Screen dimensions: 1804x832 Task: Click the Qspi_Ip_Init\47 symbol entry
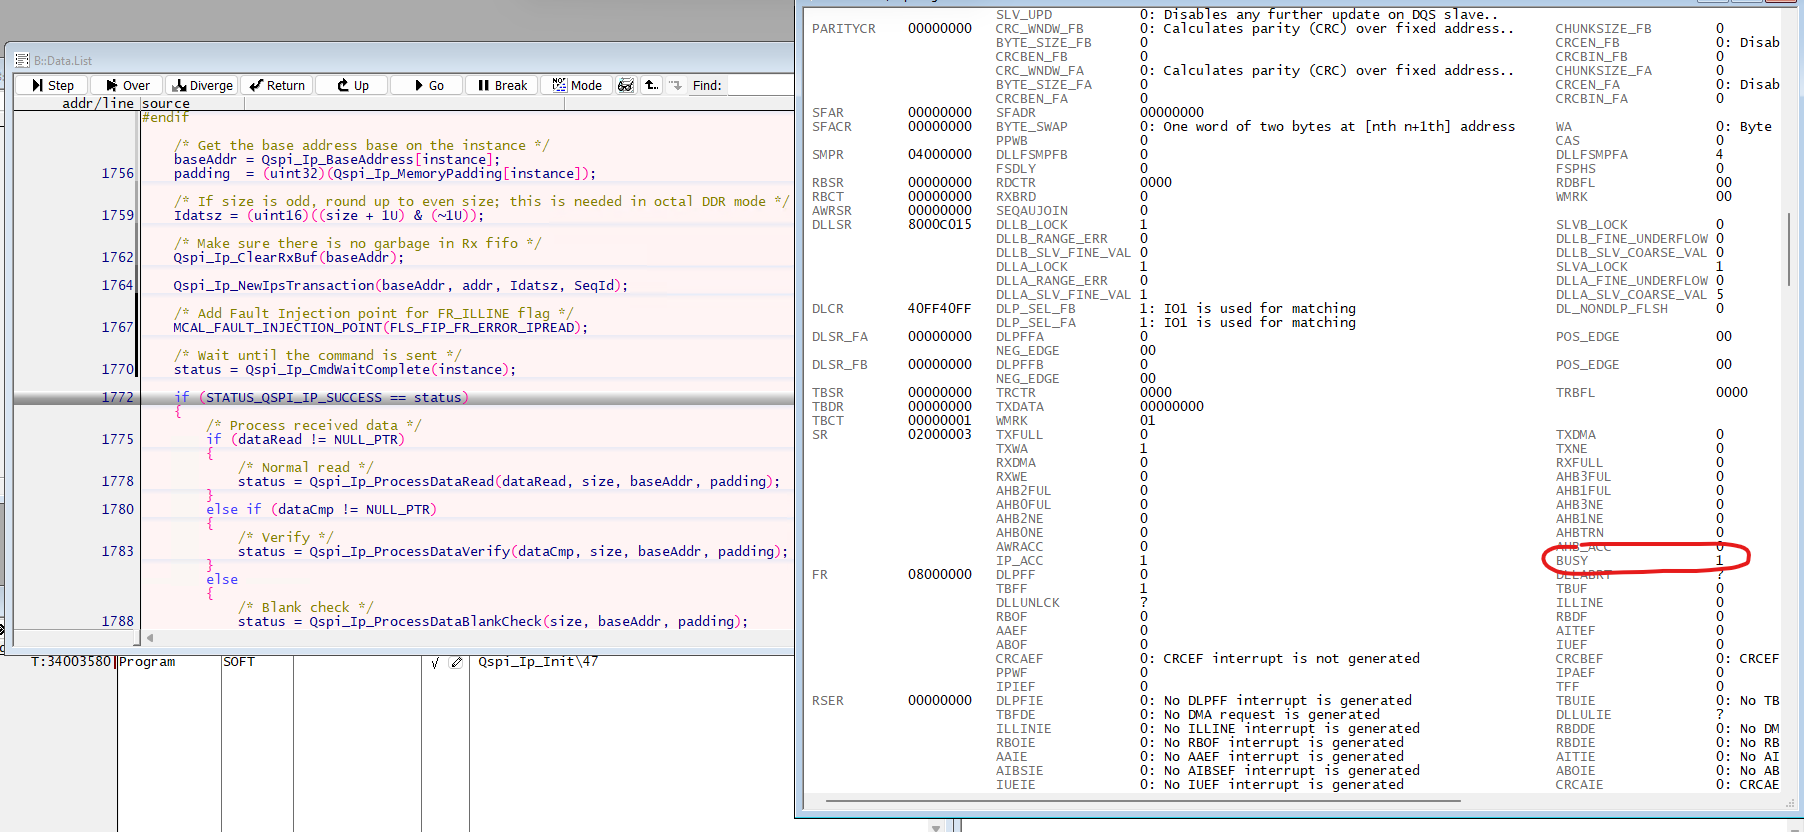click(x=538, y=662)
